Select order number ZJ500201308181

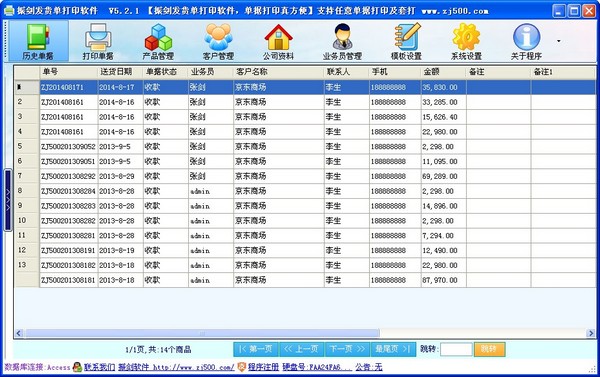(x=69, y=280)
